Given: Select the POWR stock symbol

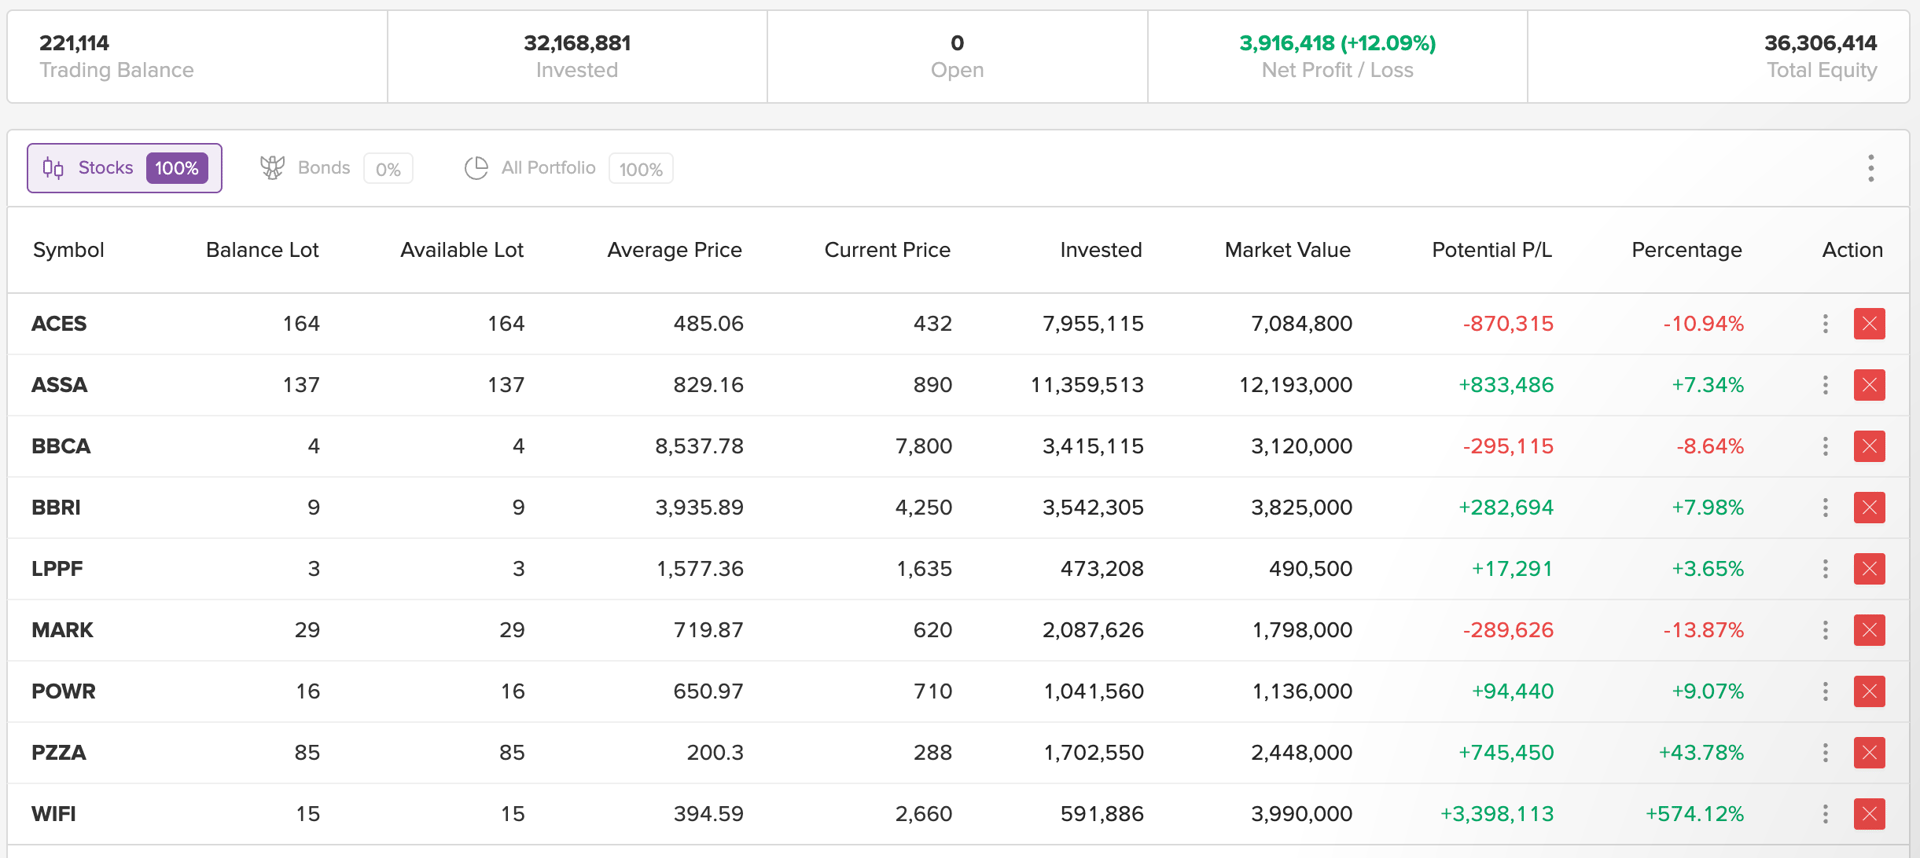Looking at the screenshot, I should (x=63, y=691).
